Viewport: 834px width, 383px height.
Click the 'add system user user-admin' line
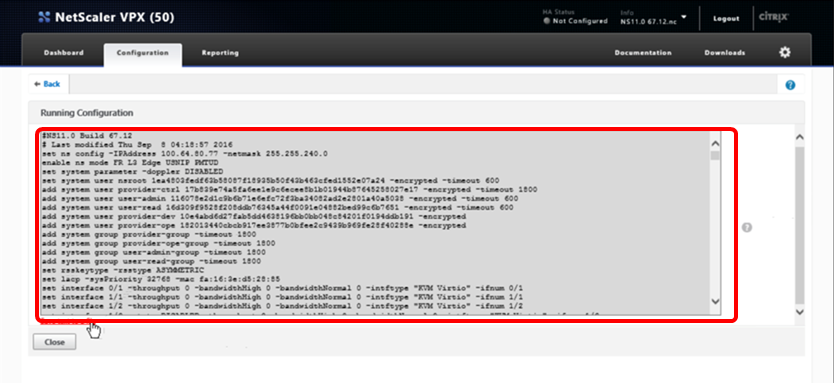pyautogui.click(x=280, y=198)
